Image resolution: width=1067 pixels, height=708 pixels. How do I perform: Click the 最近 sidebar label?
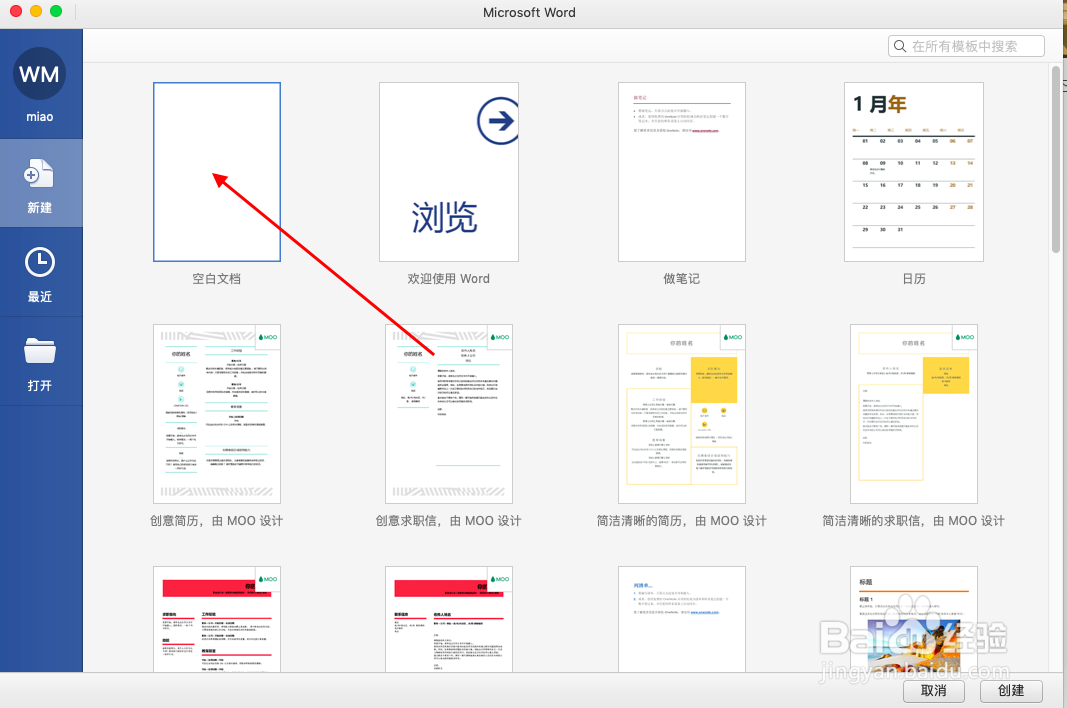tap(39, 296)
